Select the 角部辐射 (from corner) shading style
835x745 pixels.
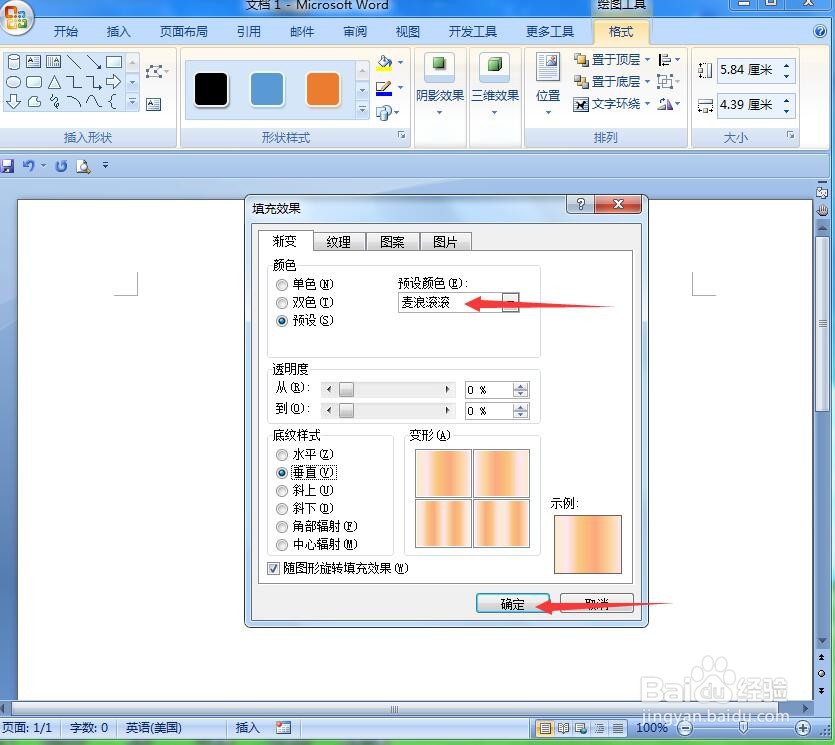point(282,527)
